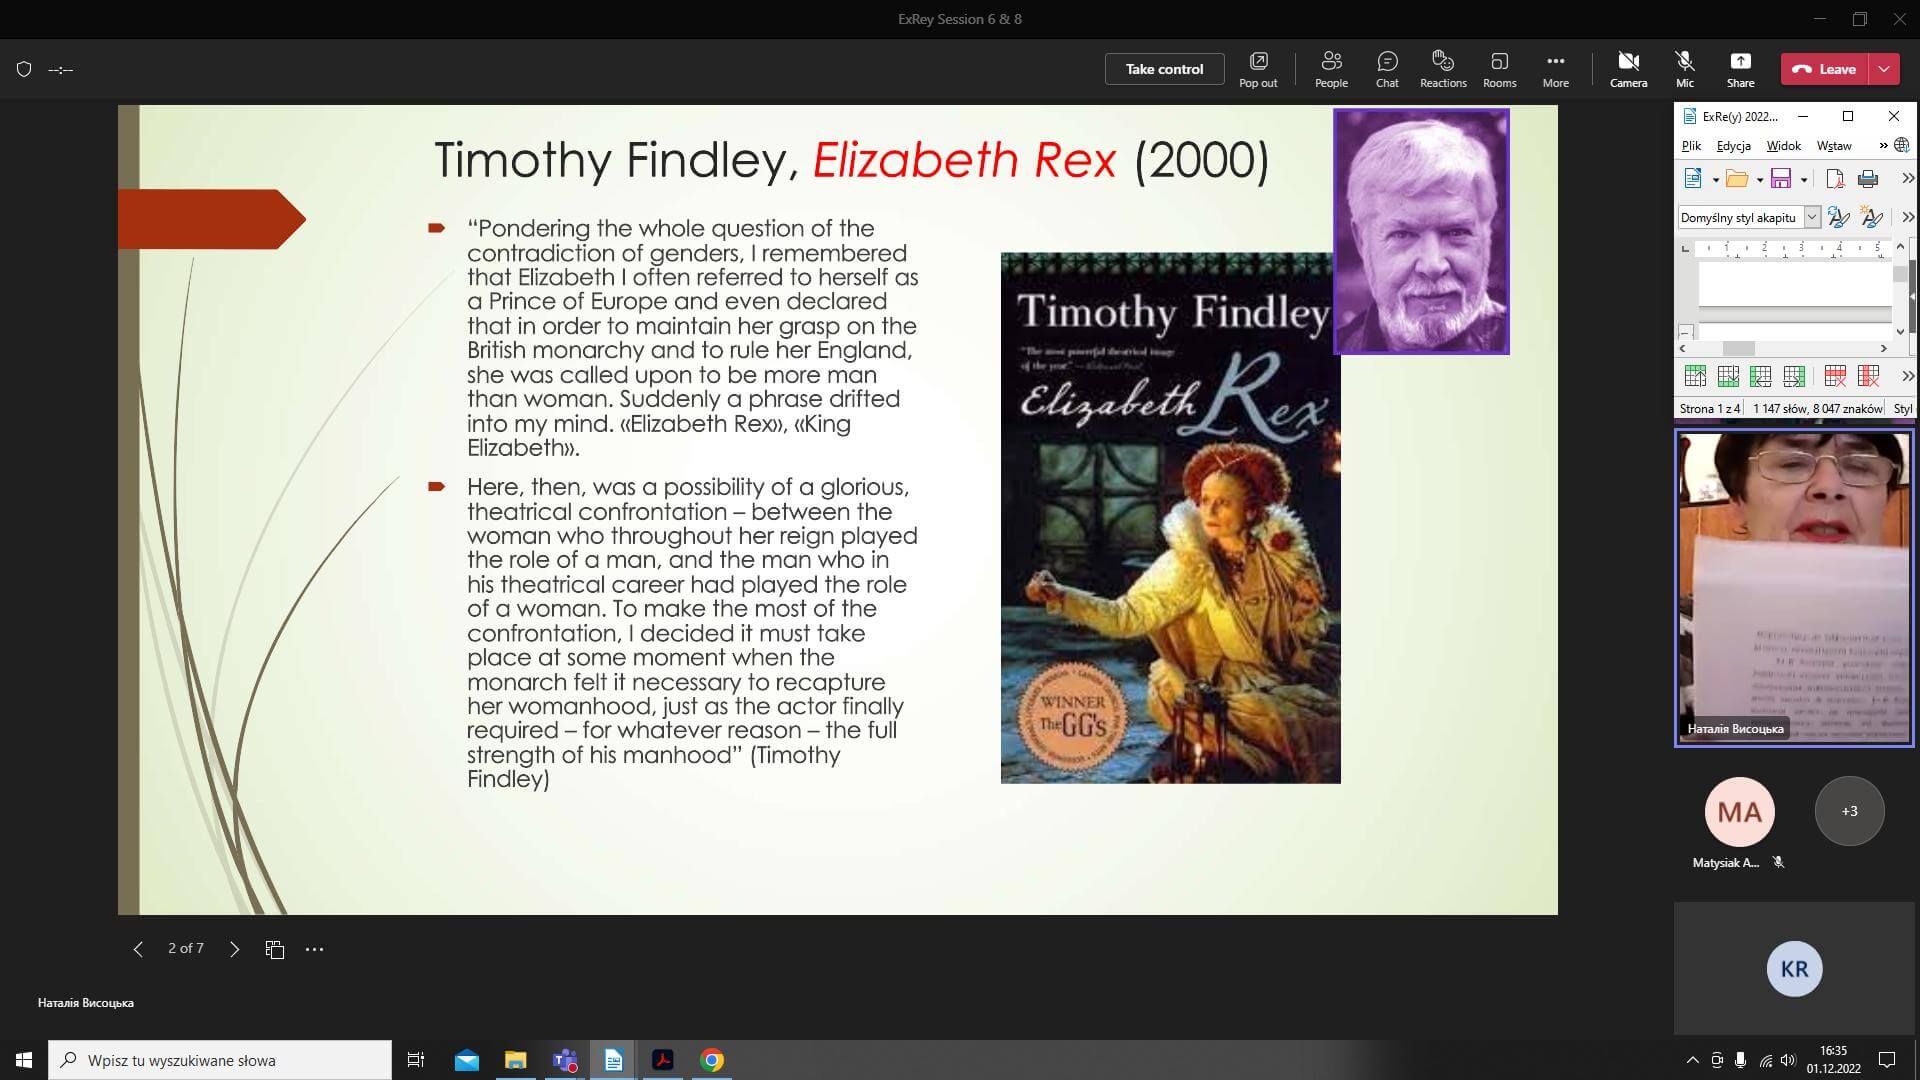
Task: Open File Explorer from taskbar
Action: tap(516, 1060)
